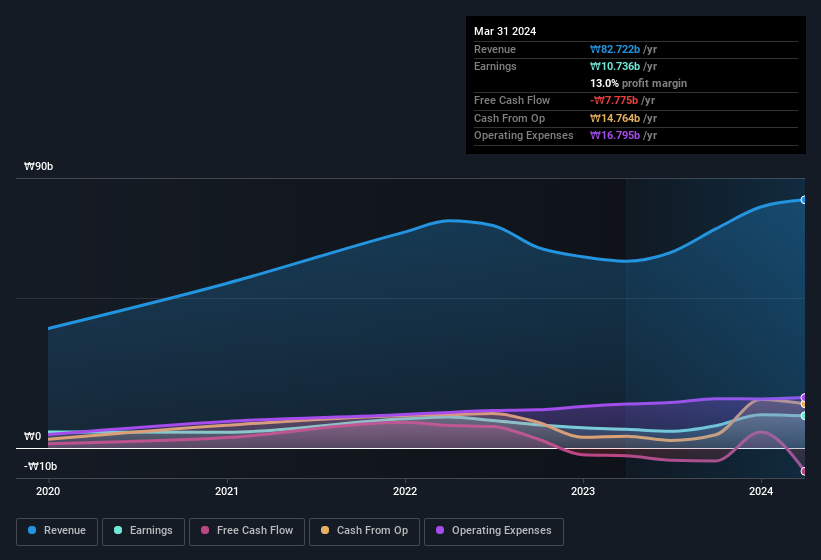Toggle the Earnings legend series

pos(143,532)
